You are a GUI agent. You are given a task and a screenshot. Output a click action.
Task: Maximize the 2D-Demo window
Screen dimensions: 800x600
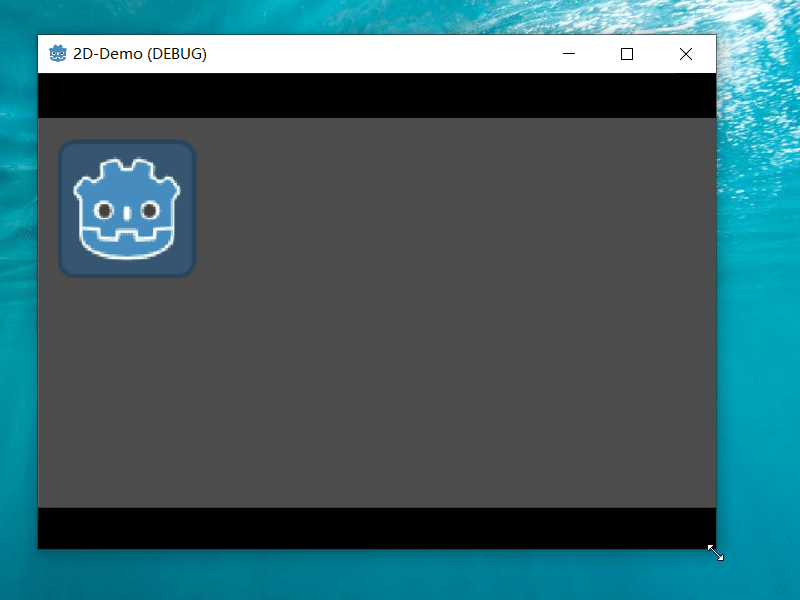tap(627, 54)
